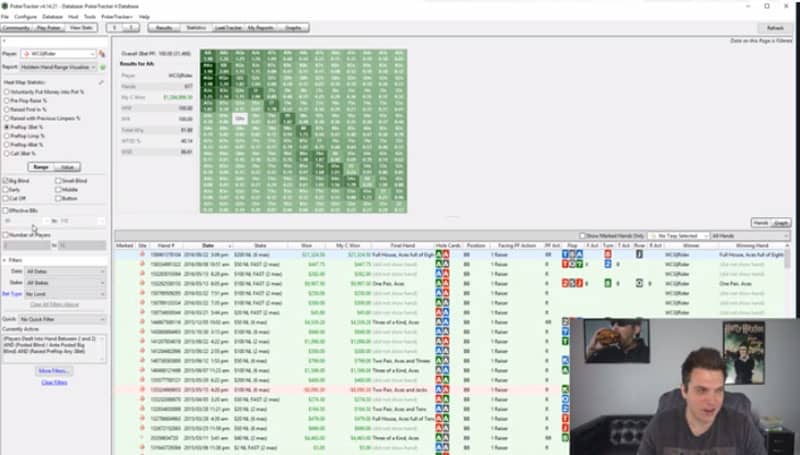
Task: Switch to the My Reports tab
Action: (261, 28)
